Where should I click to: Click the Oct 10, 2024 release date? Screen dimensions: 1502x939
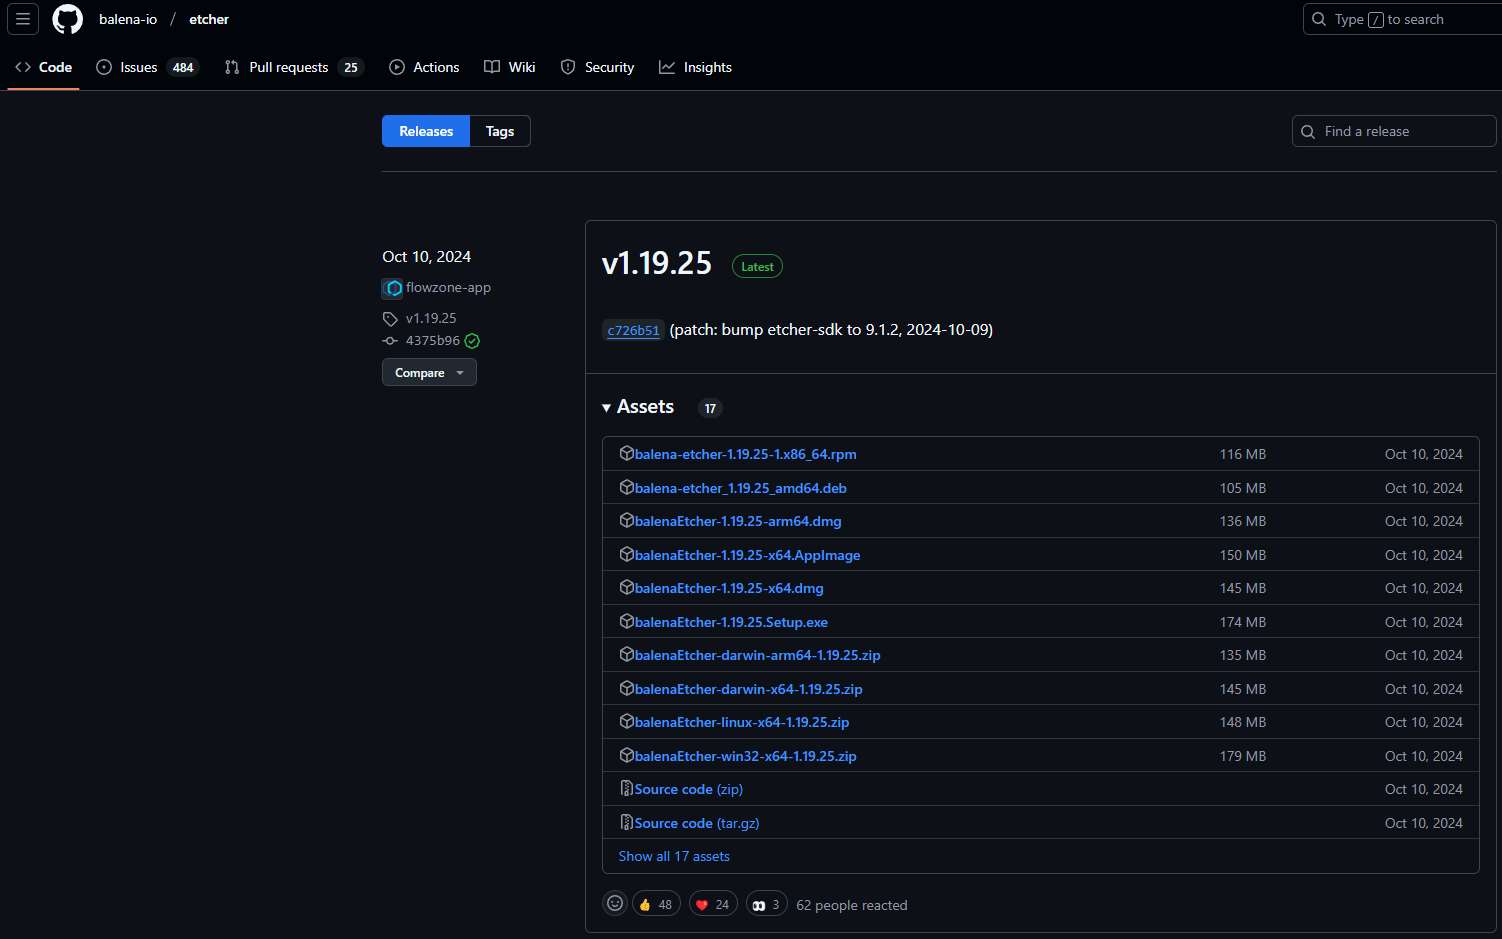(427, 257)
